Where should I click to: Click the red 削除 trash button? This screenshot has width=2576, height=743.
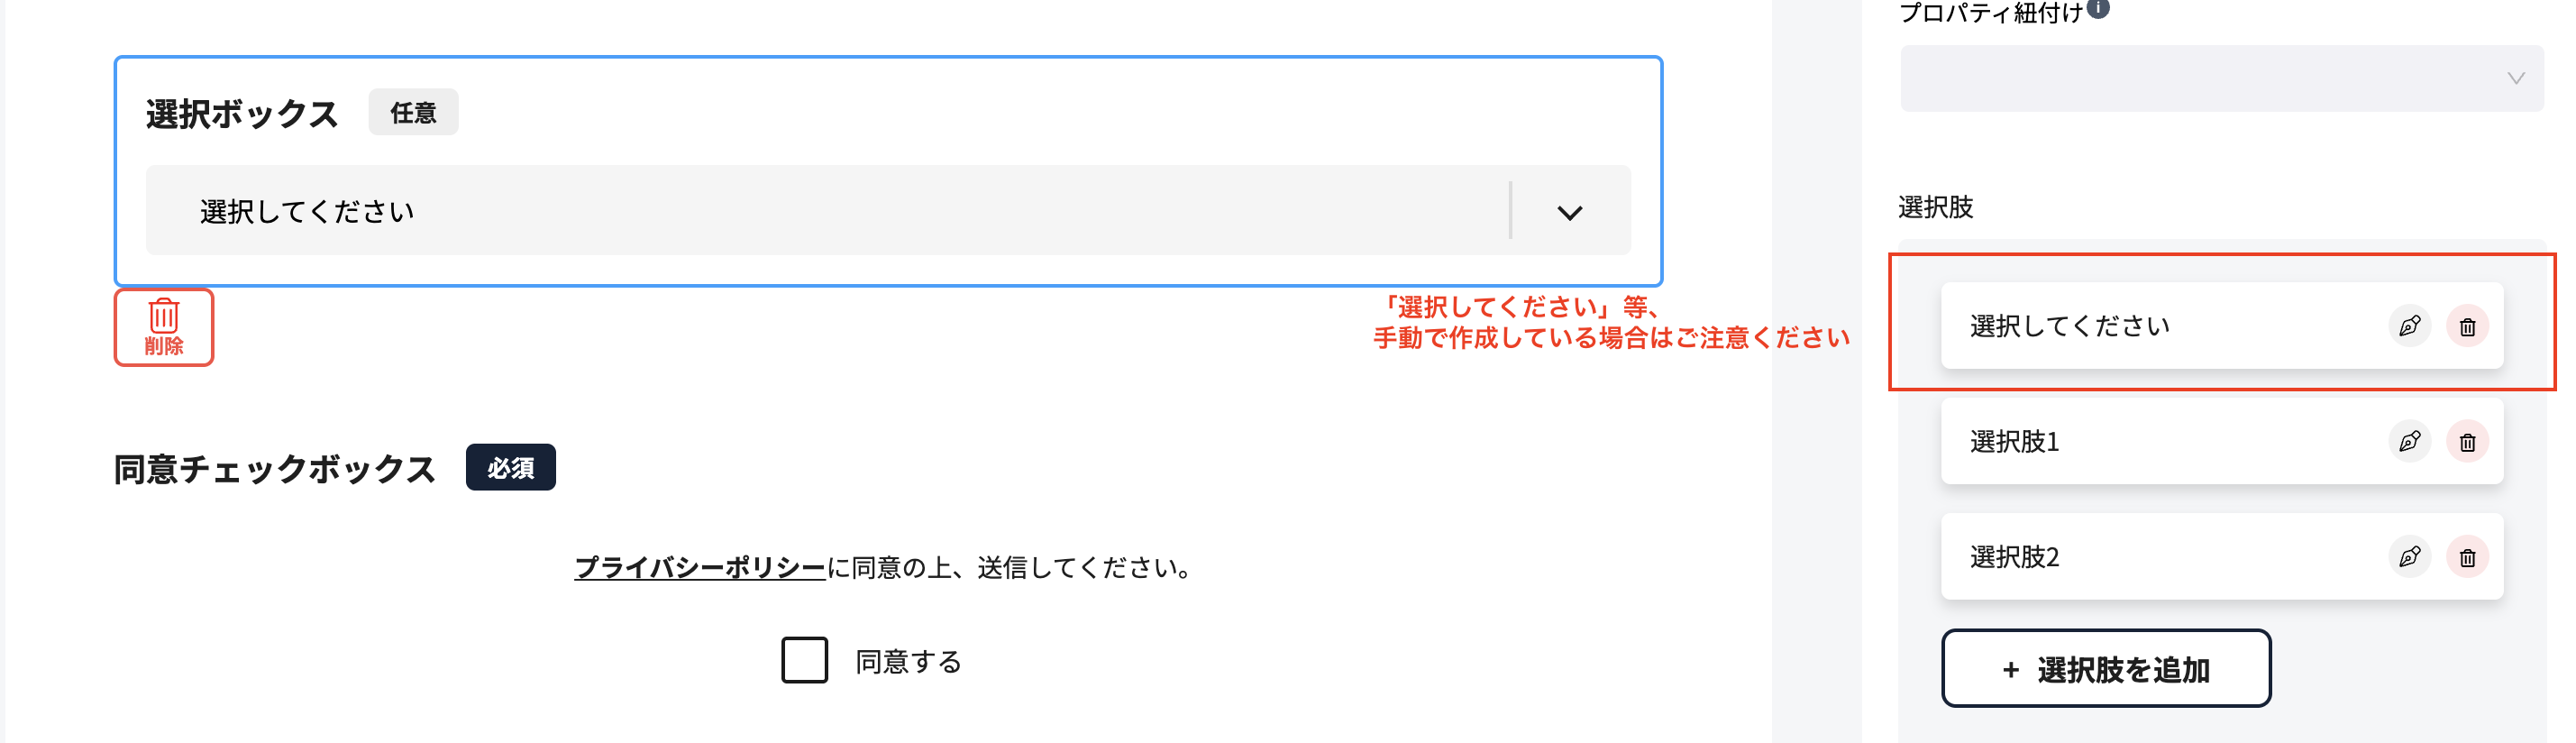tap(164, 327)
